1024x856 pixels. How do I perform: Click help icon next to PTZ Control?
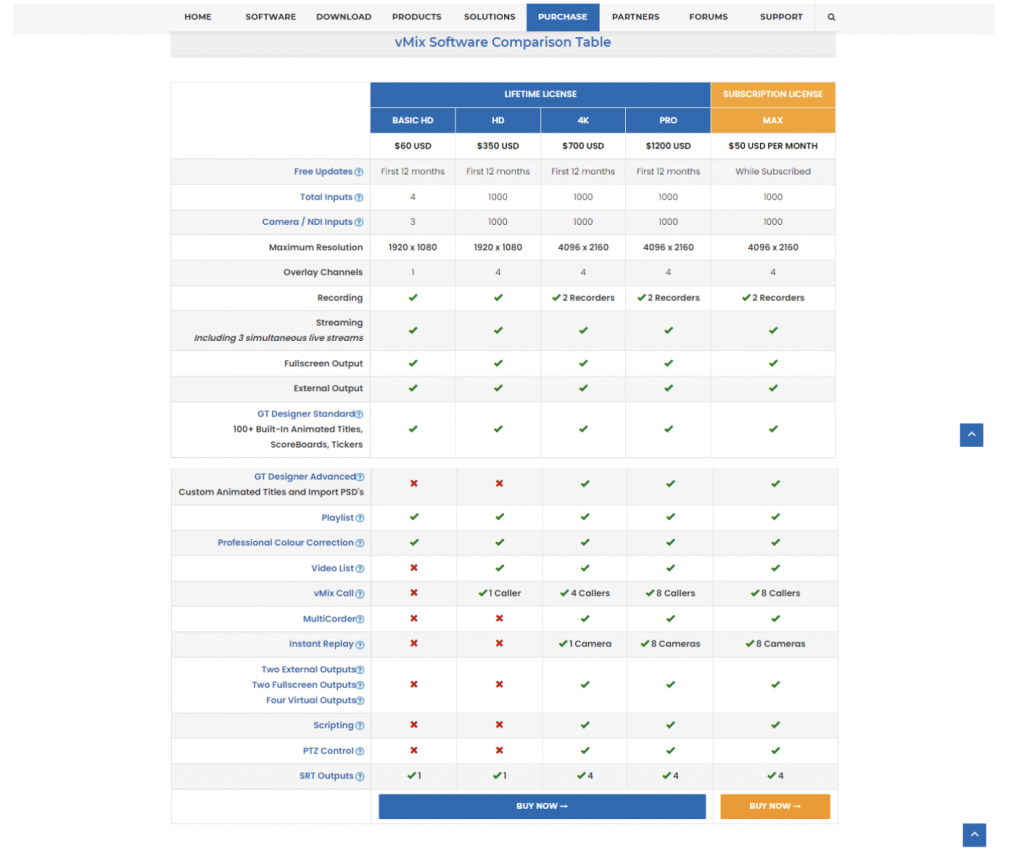tap(360, 751)
